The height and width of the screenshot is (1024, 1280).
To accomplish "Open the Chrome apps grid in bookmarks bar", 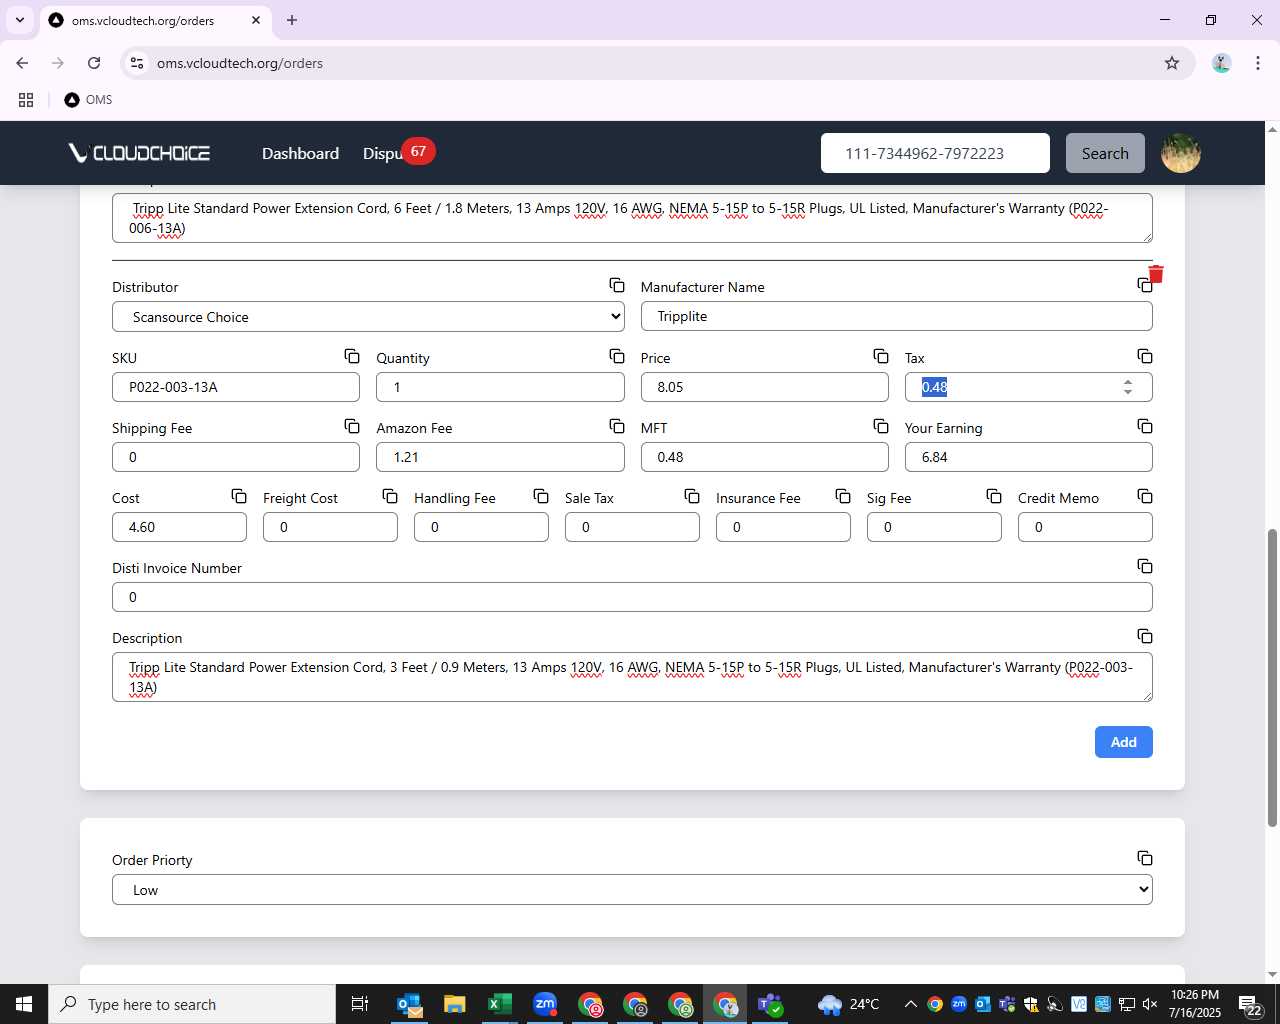I will [x=26, y=100].
